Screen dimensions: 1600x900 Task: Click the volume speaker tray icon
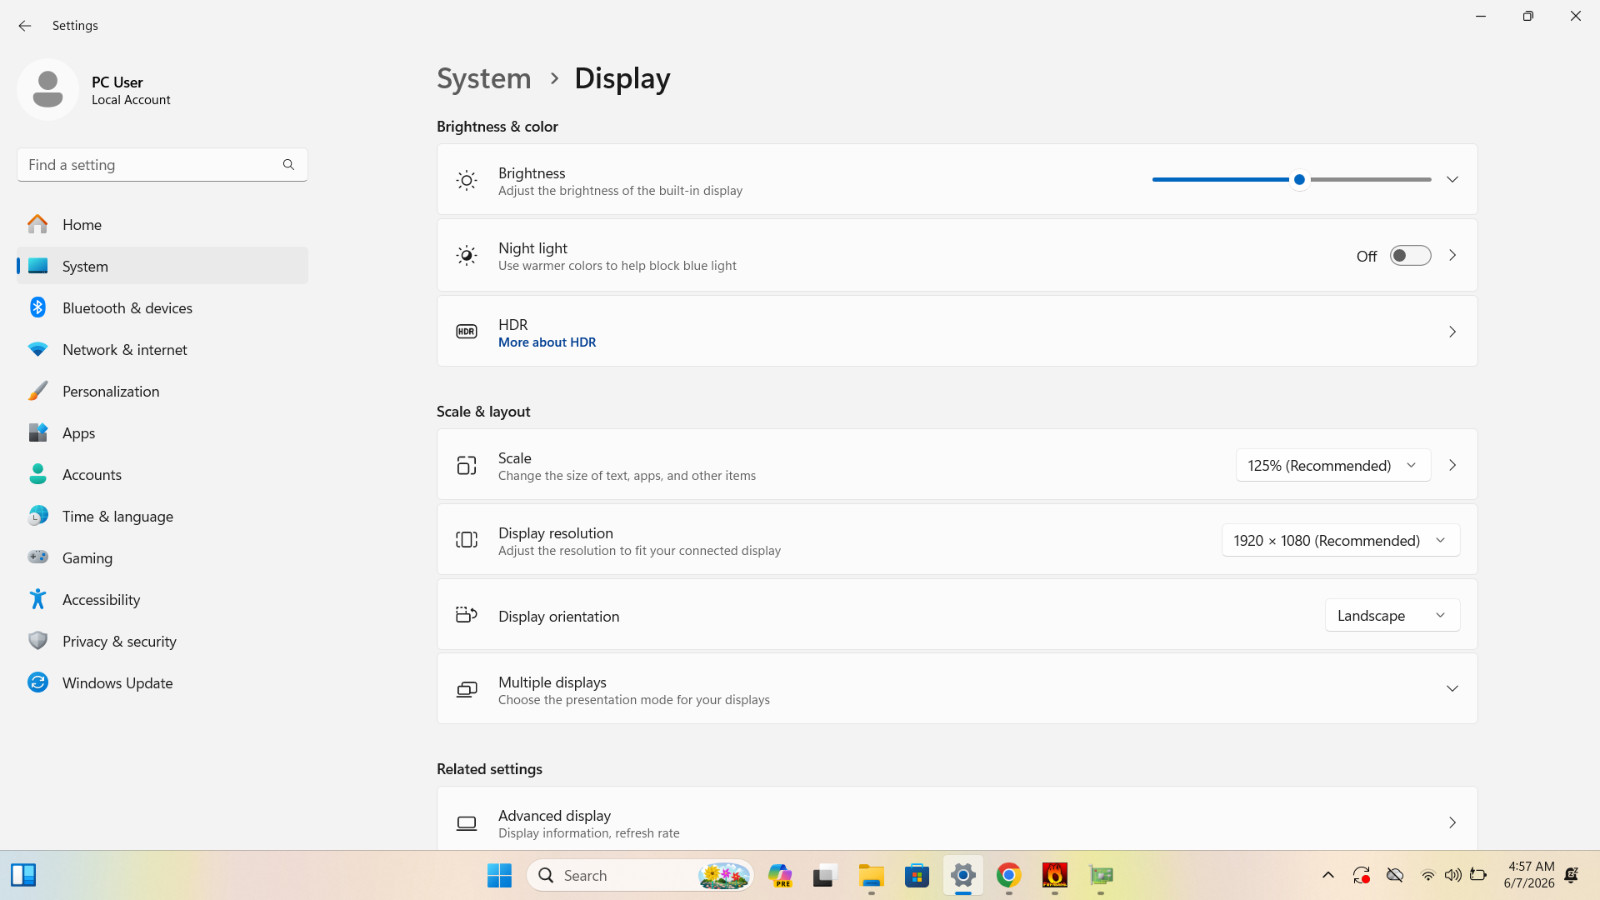click(x=1453, y=875)
